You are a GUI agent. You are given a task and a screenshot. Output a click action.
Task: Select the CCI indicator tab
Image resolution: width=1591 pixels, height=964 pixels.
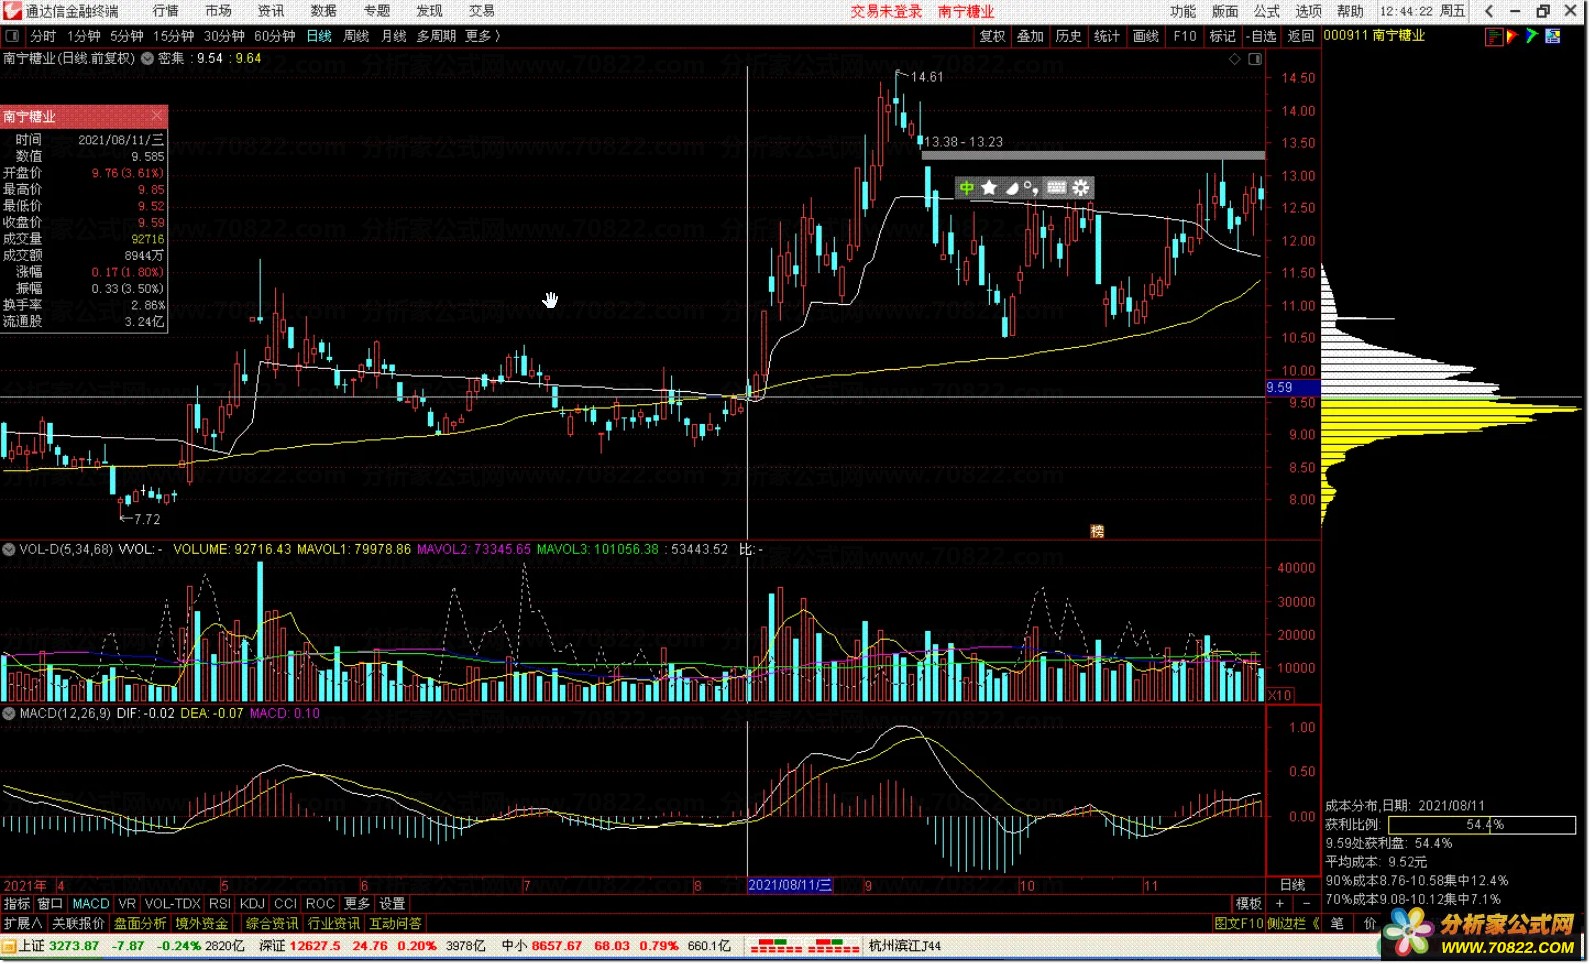285,904
